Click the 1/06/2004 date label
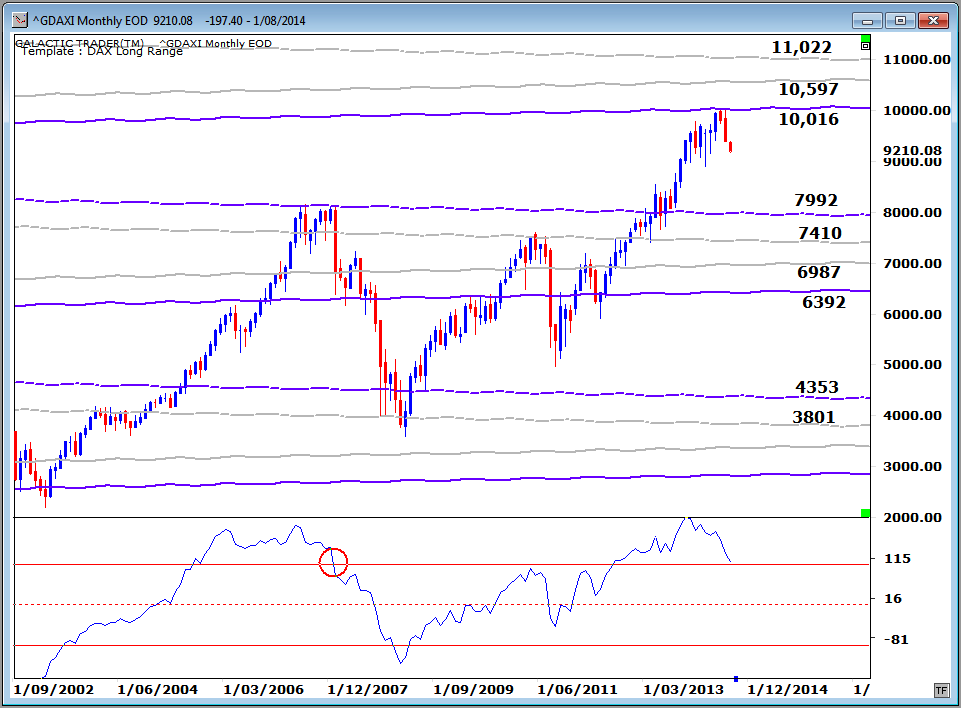 pyautogui.click(x=158, y=690)
